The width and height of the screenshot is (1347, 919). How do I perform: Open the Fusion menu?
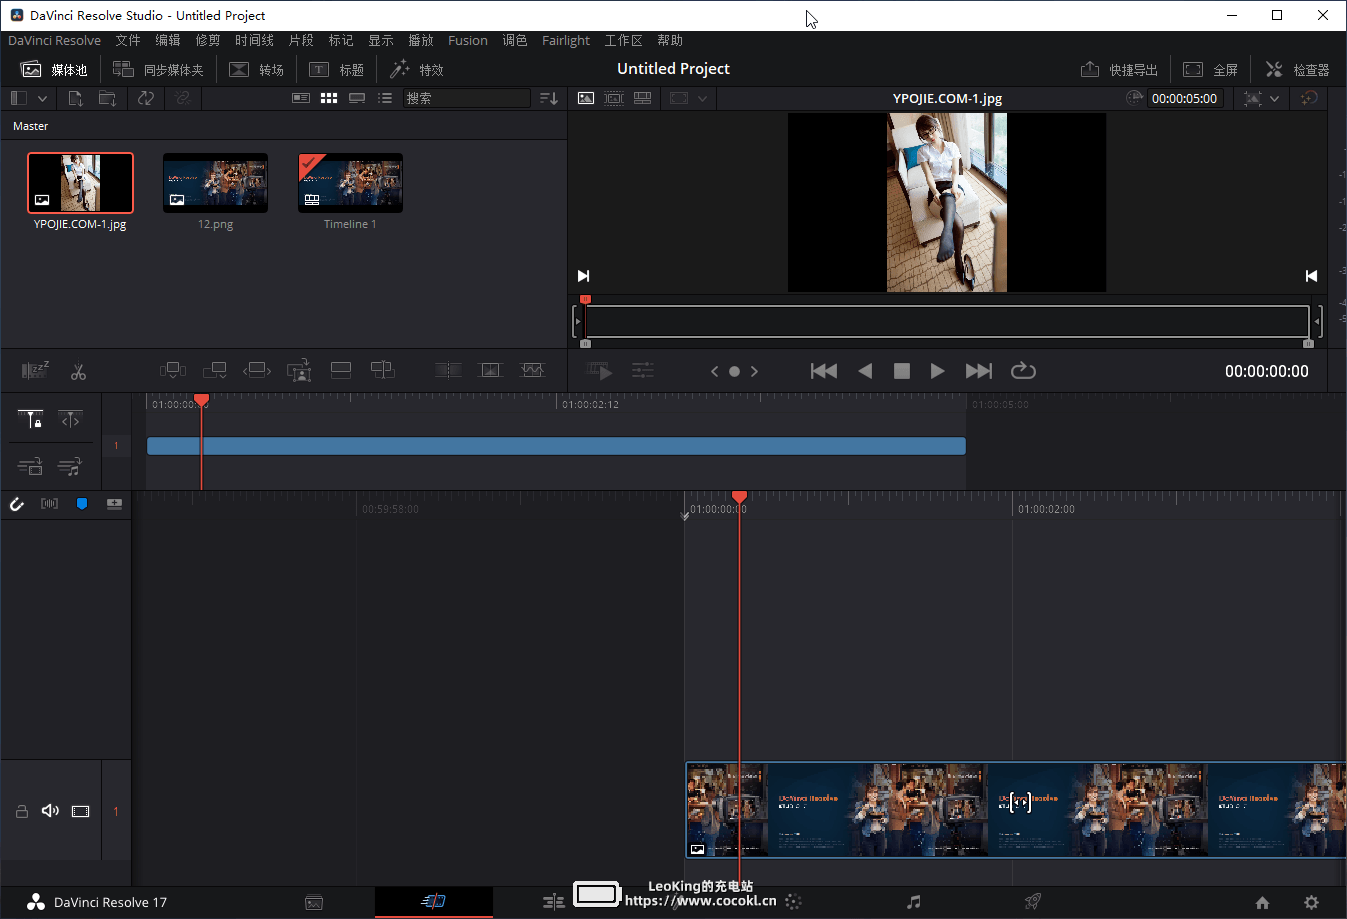(x=467, y=40)
